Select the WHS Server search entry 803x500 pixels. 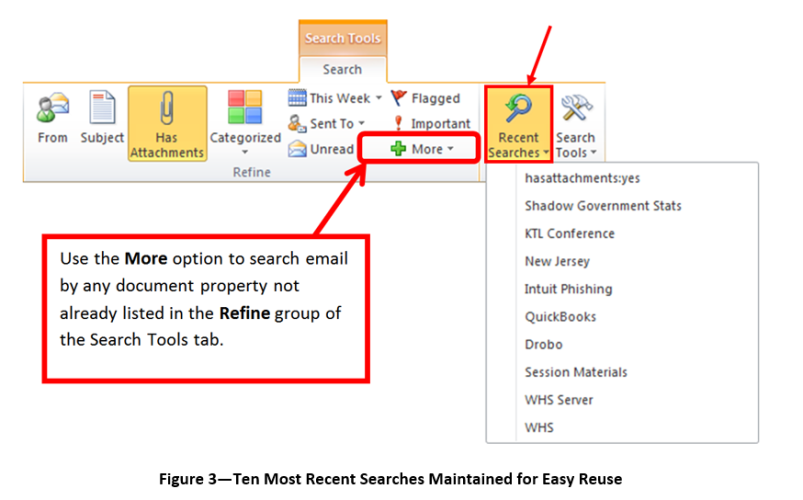click(x=558, y=400)
